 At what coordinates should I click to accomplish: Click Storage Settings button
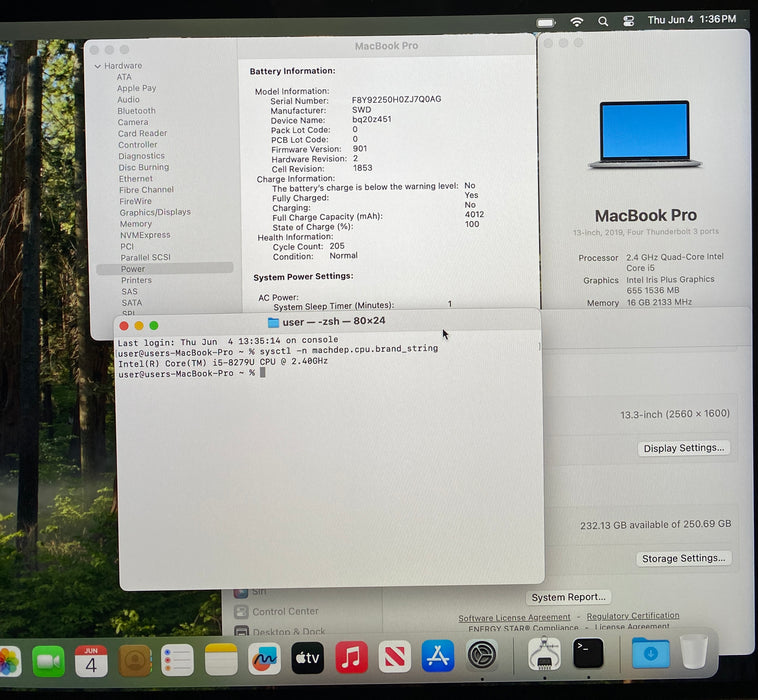pyautogui.click(x=684, y=558)
